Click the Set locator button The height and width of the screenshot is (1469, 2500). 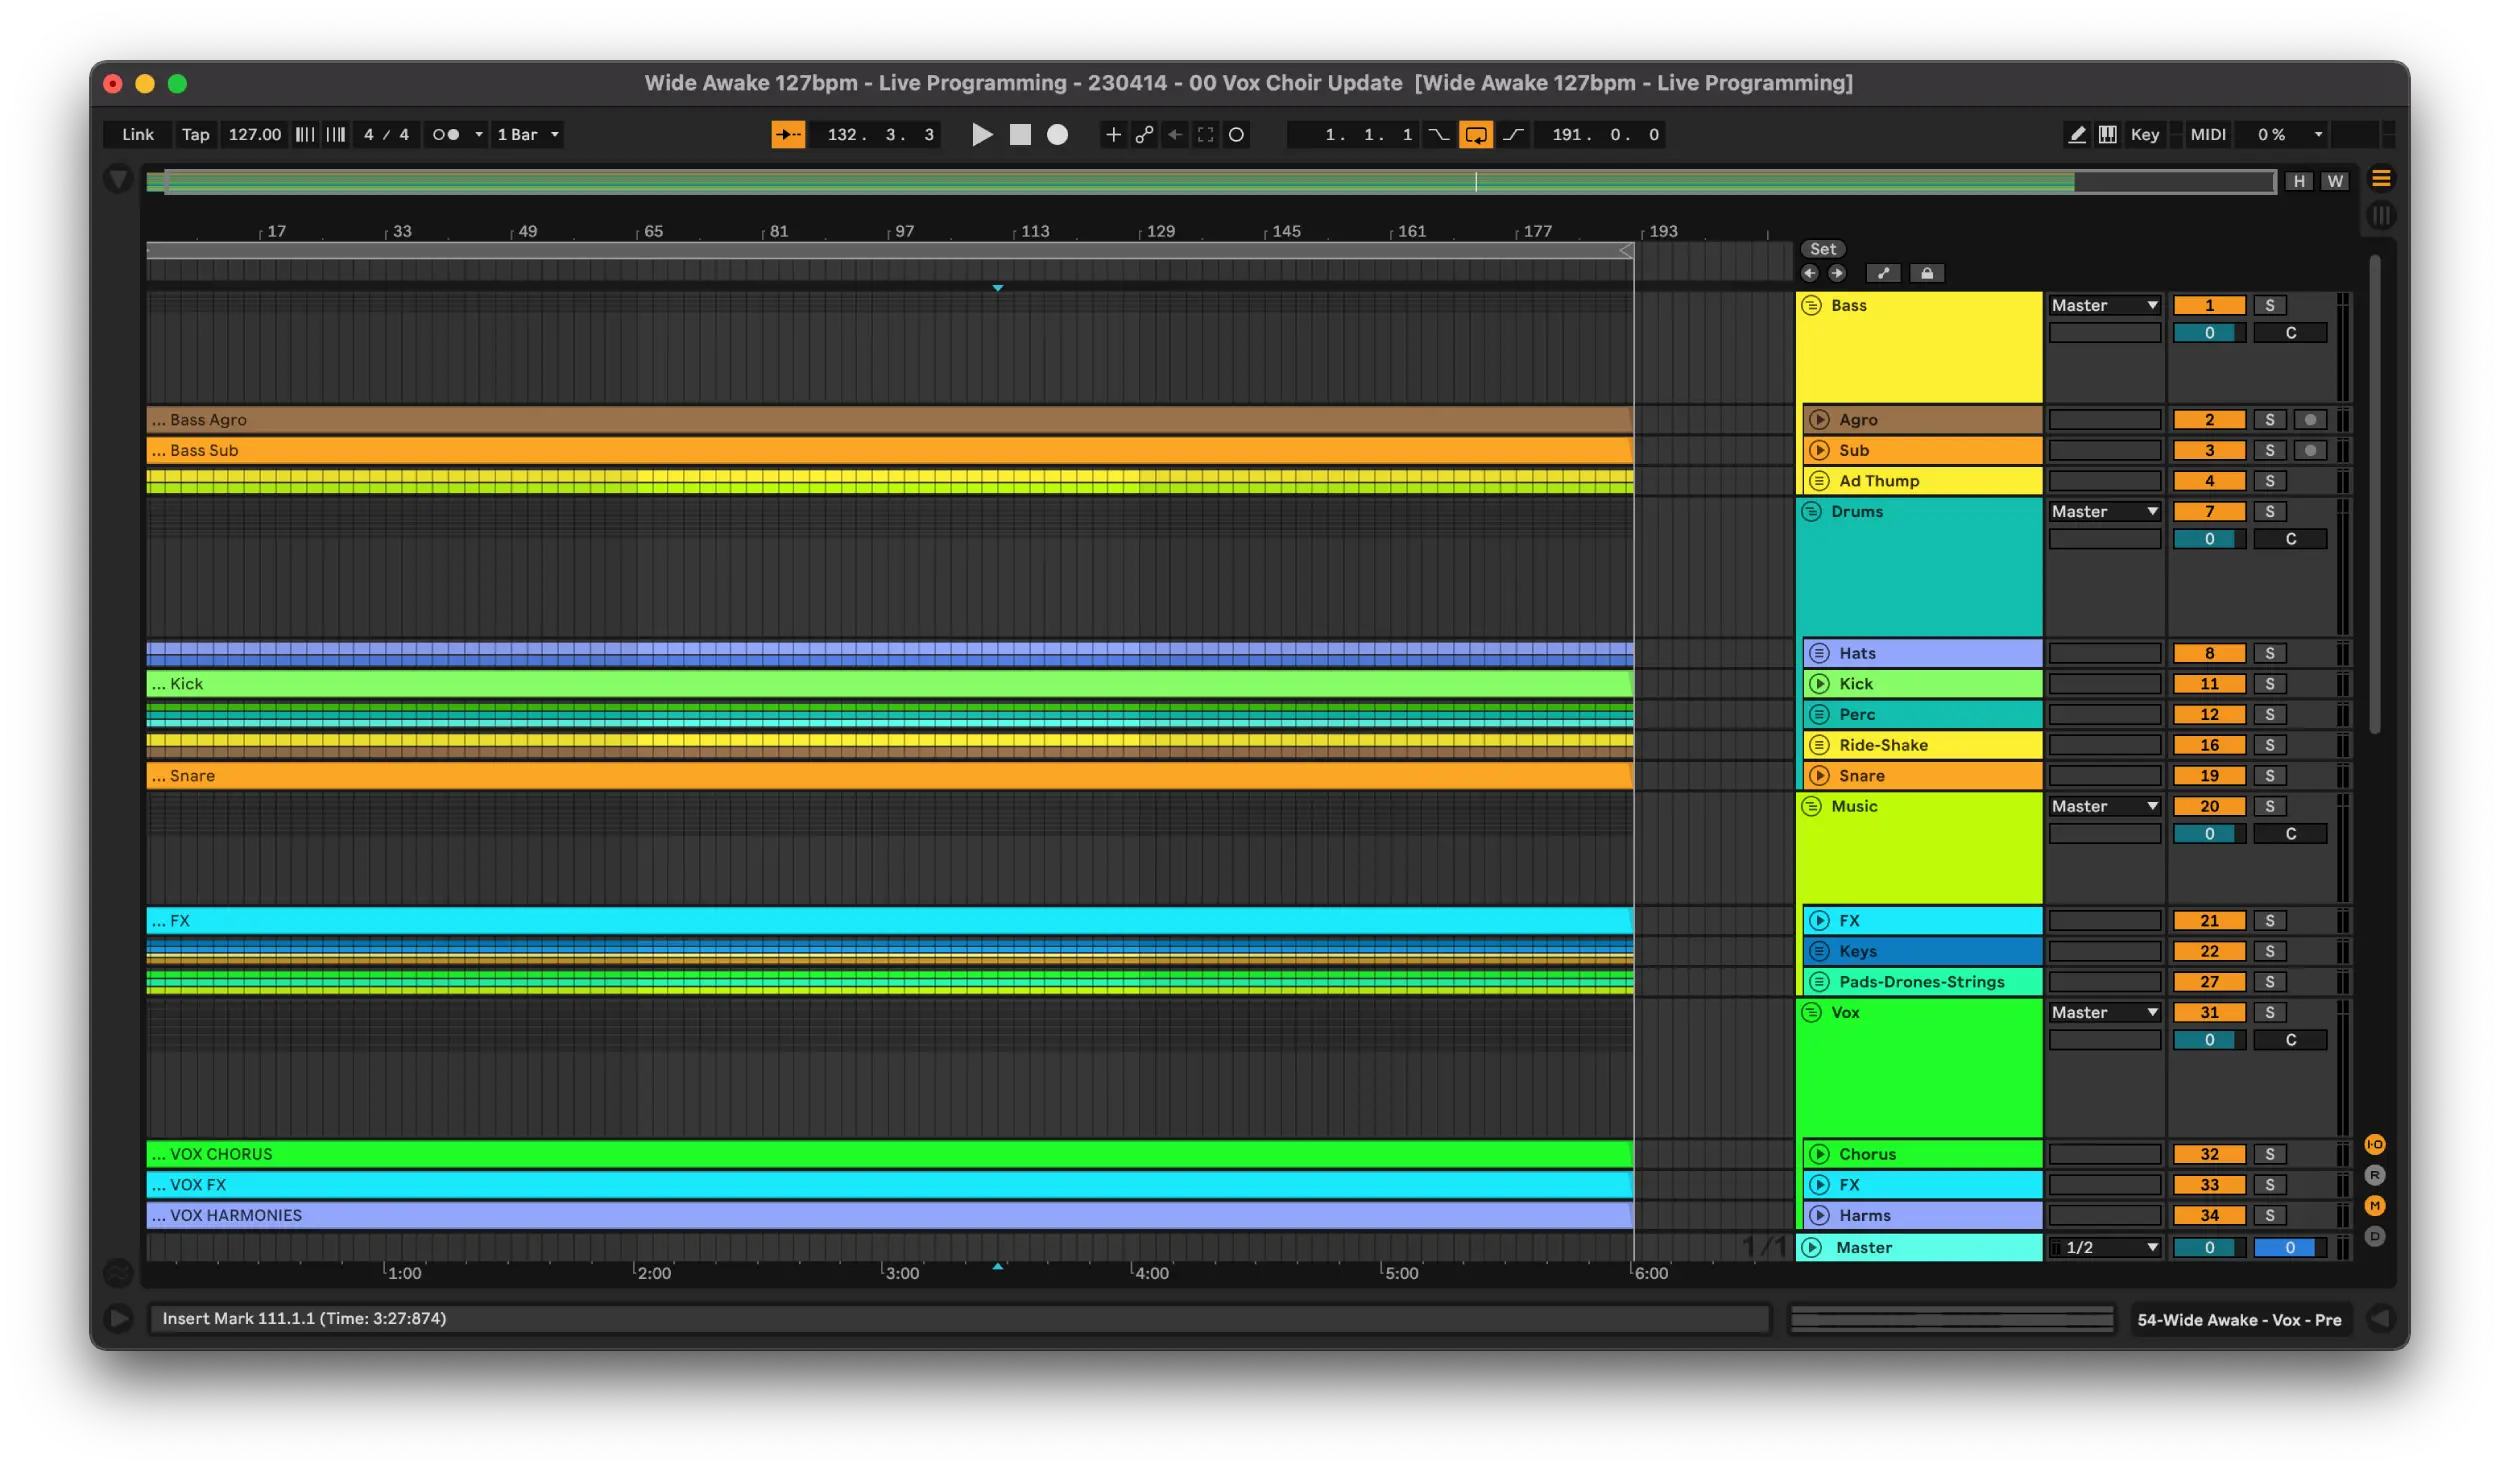[1822, 250]
